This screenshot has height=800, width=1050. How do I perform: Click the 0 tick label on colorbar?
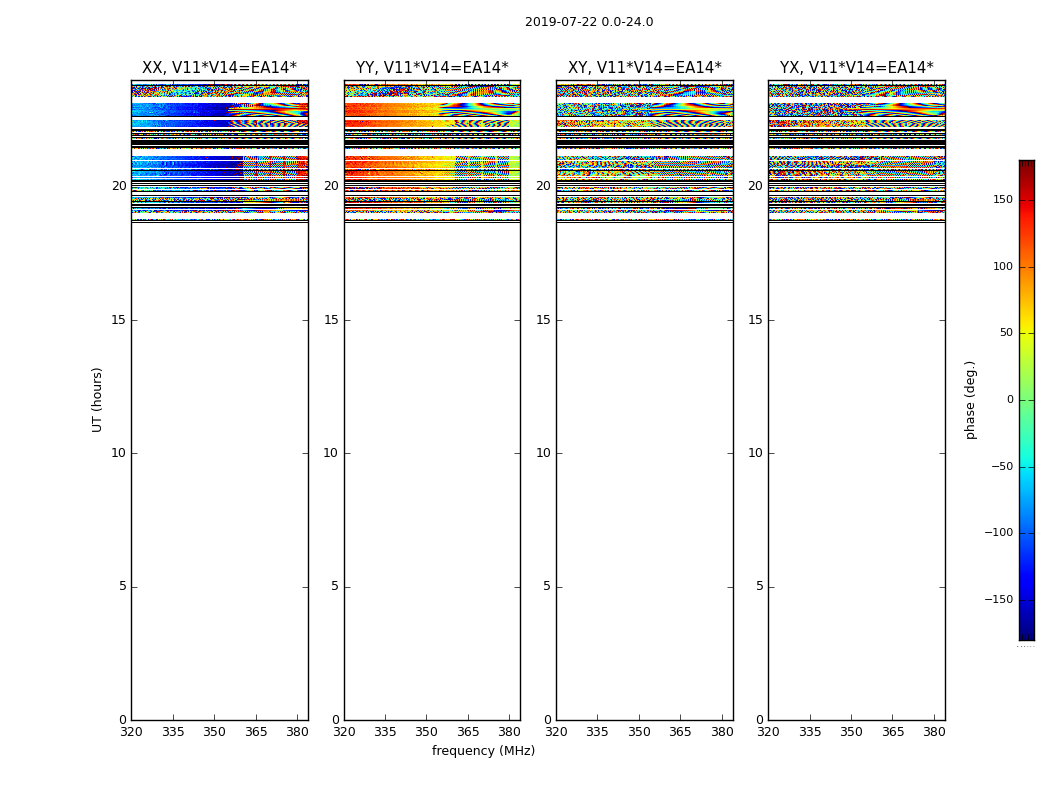pyautogui.click(x=1009, y=400)
